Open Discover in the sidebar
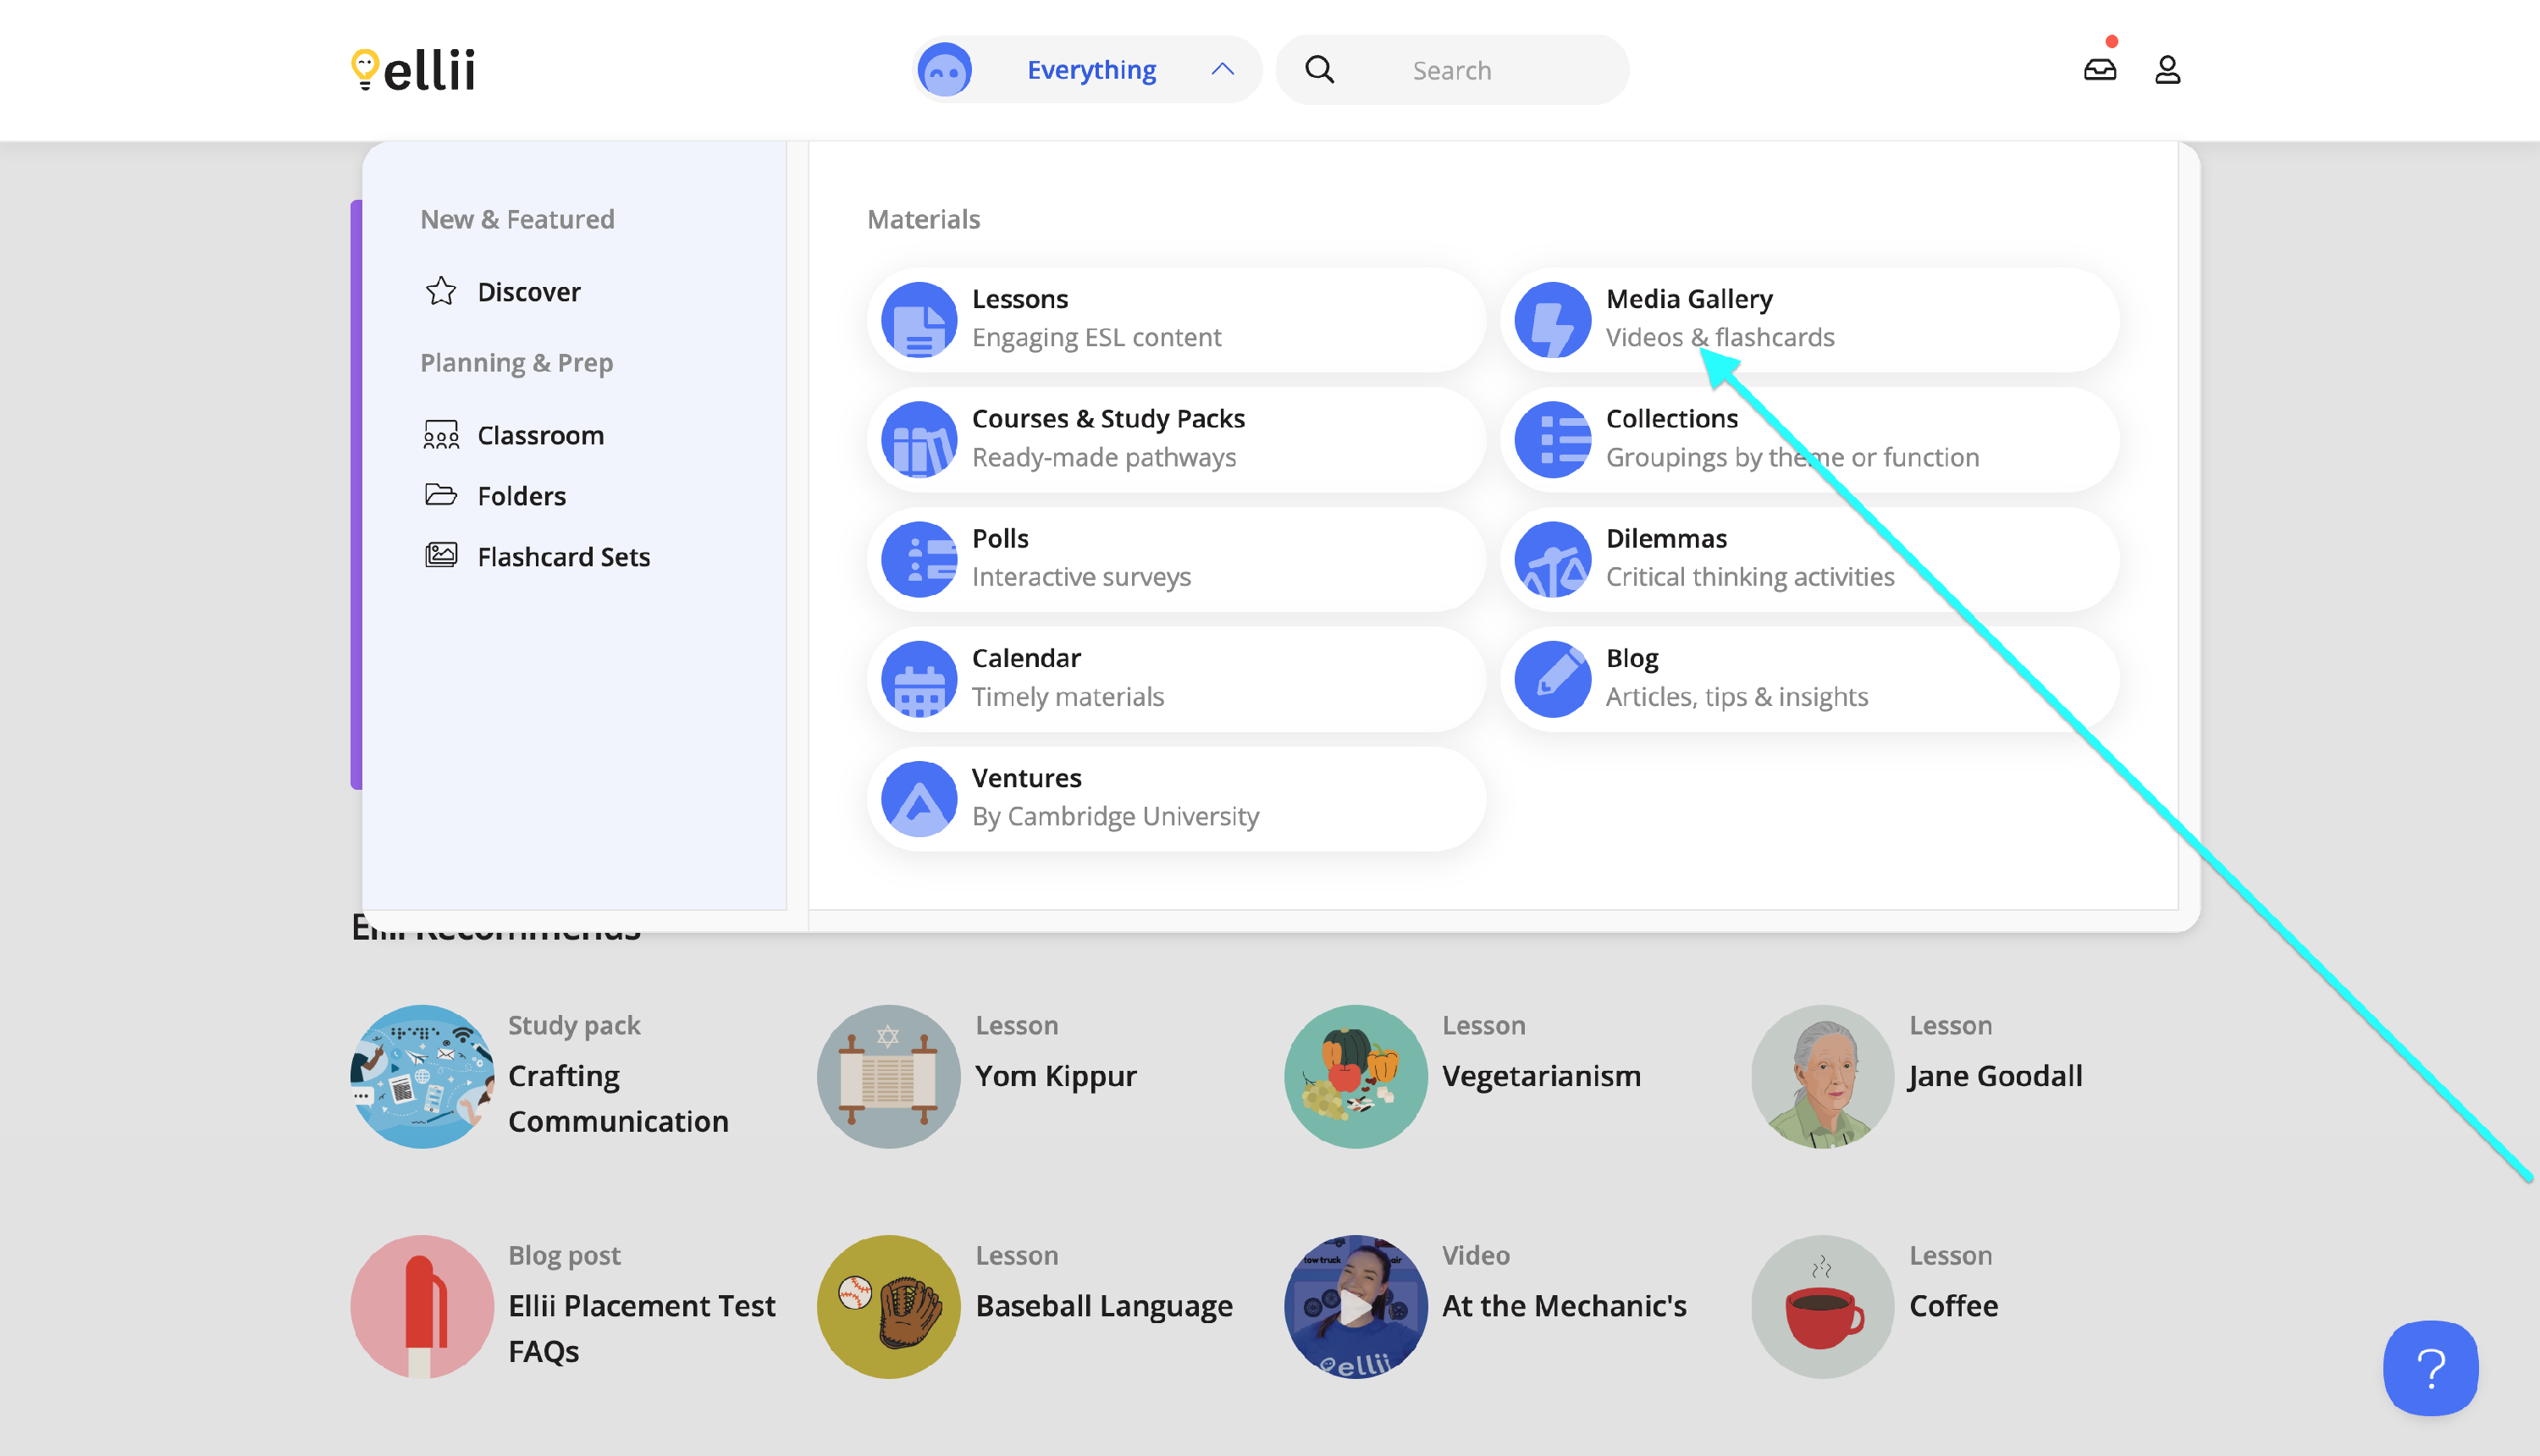Viewport: 2540px width, 1456px height. point(528,292)
